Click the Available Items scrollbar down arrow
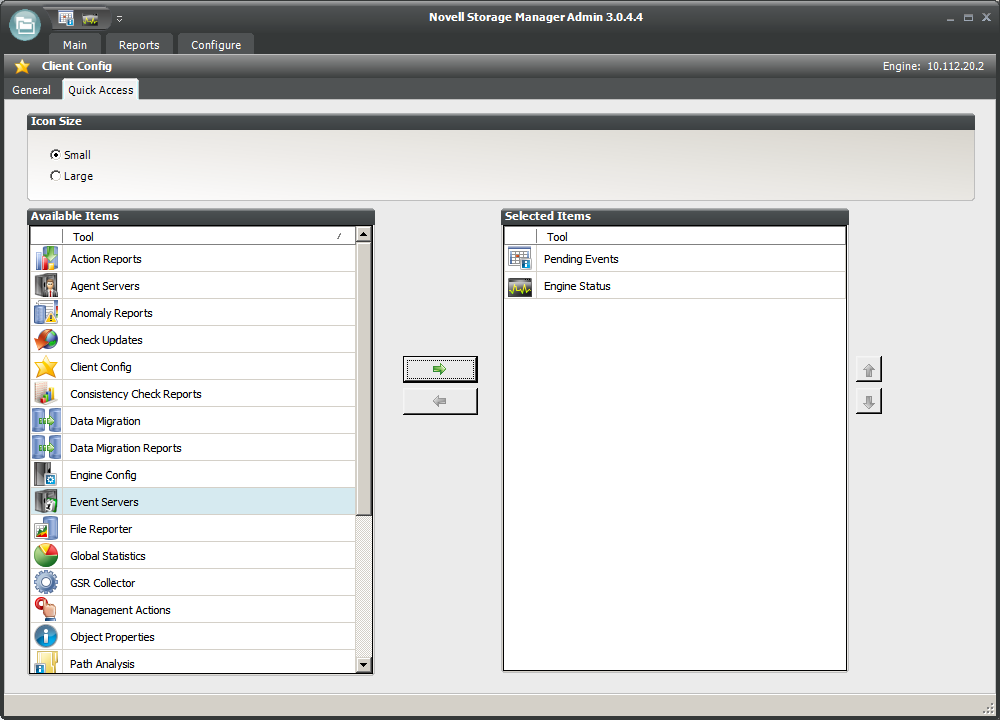The image size is (1000, 720). 364,665
